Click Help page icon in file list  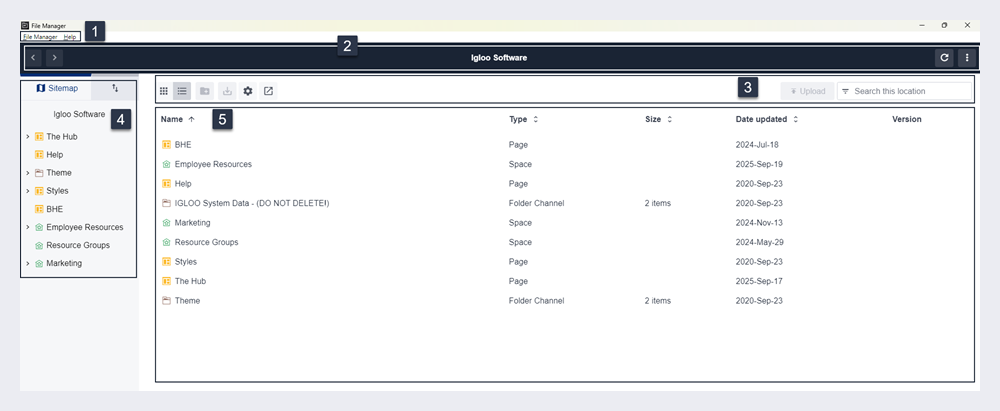(166, 184)
